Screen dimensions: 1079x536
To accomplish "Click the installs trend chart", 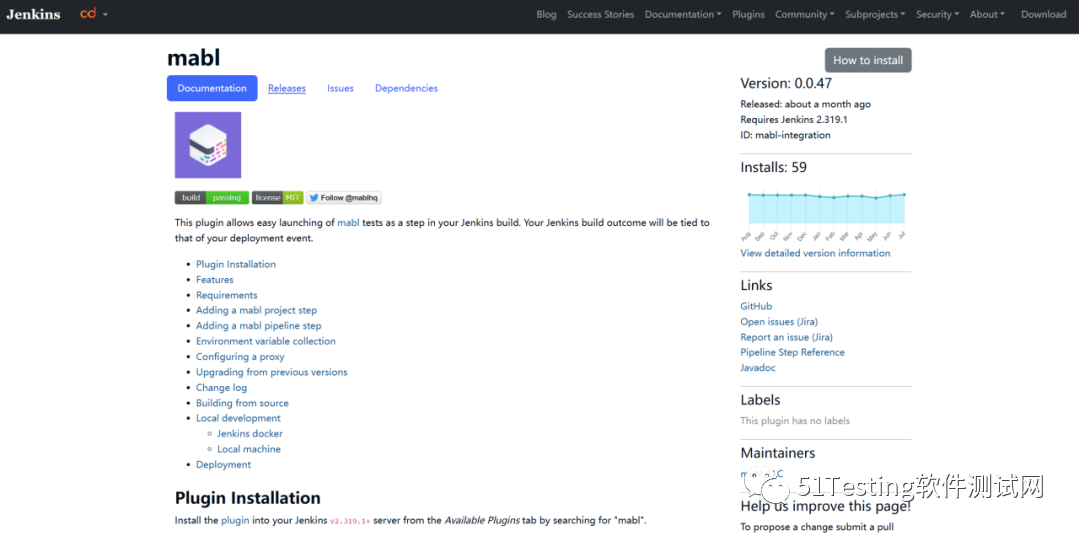I will (826, 213).
